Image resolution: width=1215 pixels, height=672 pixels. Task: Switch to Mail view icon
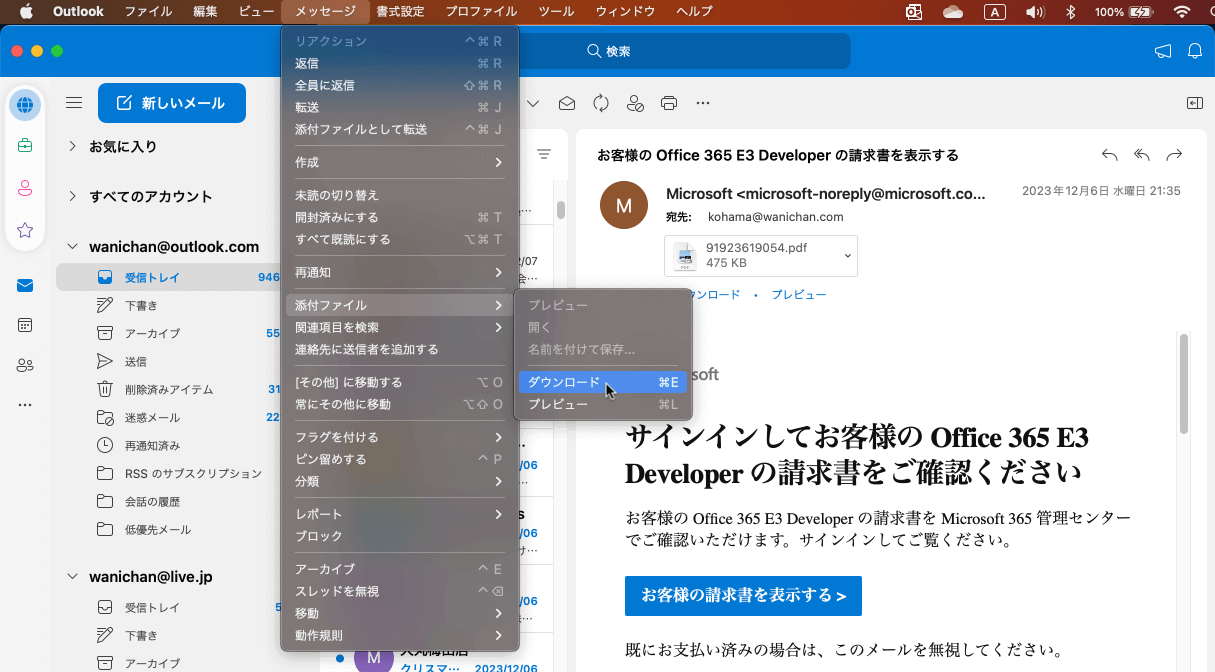point(25,286)
